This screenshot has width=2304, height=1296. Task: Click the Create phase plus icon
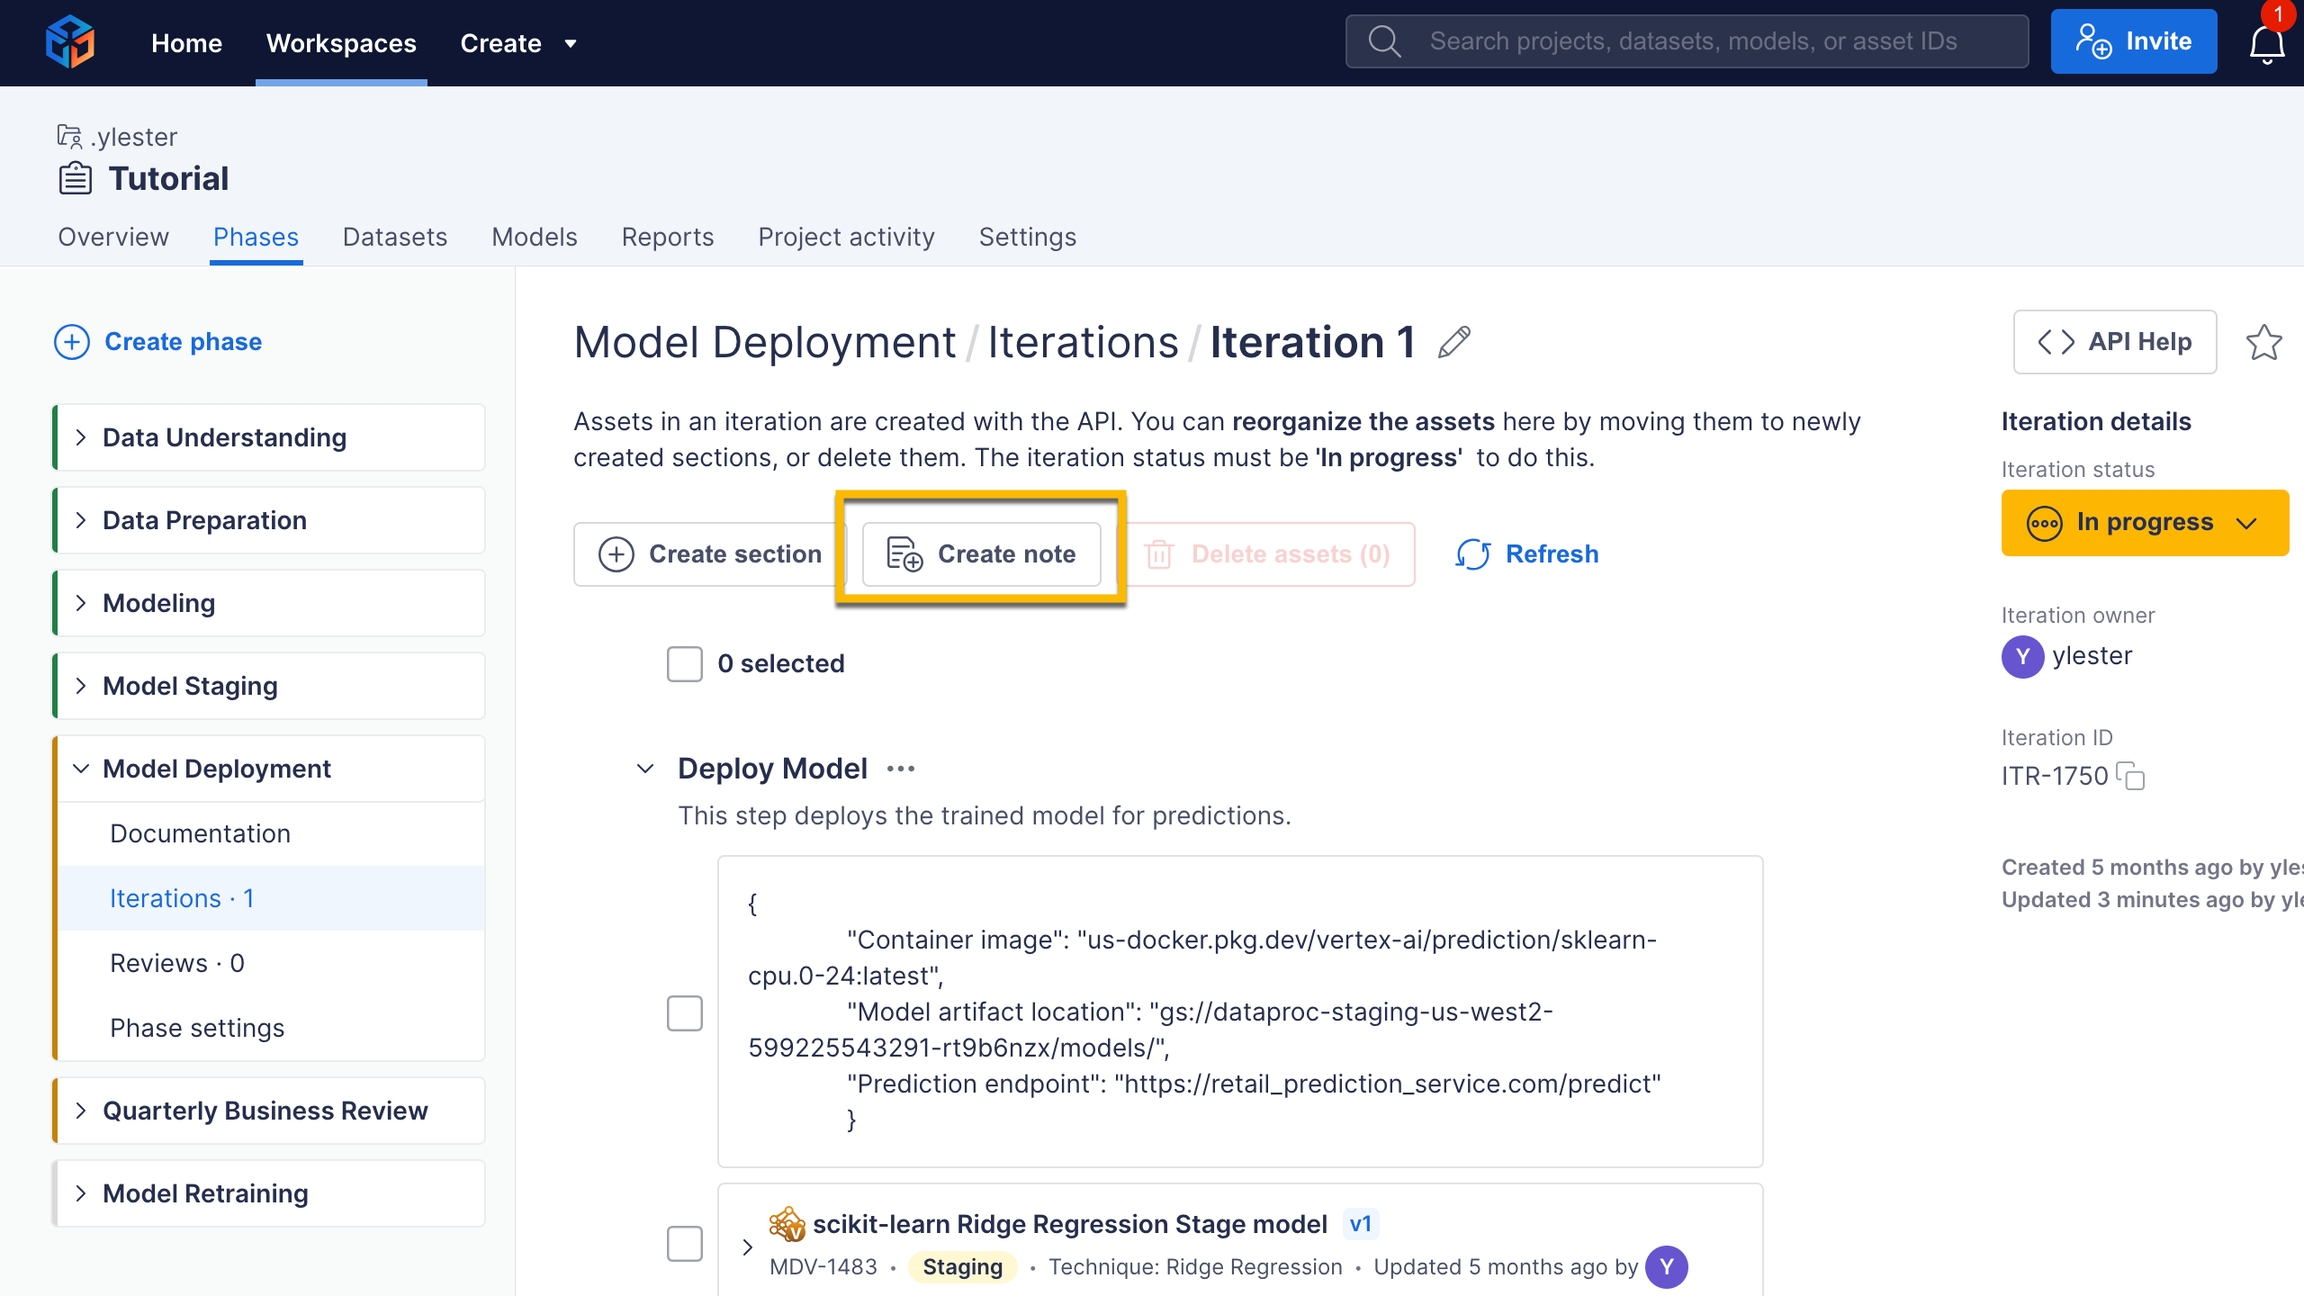point(71,342)
